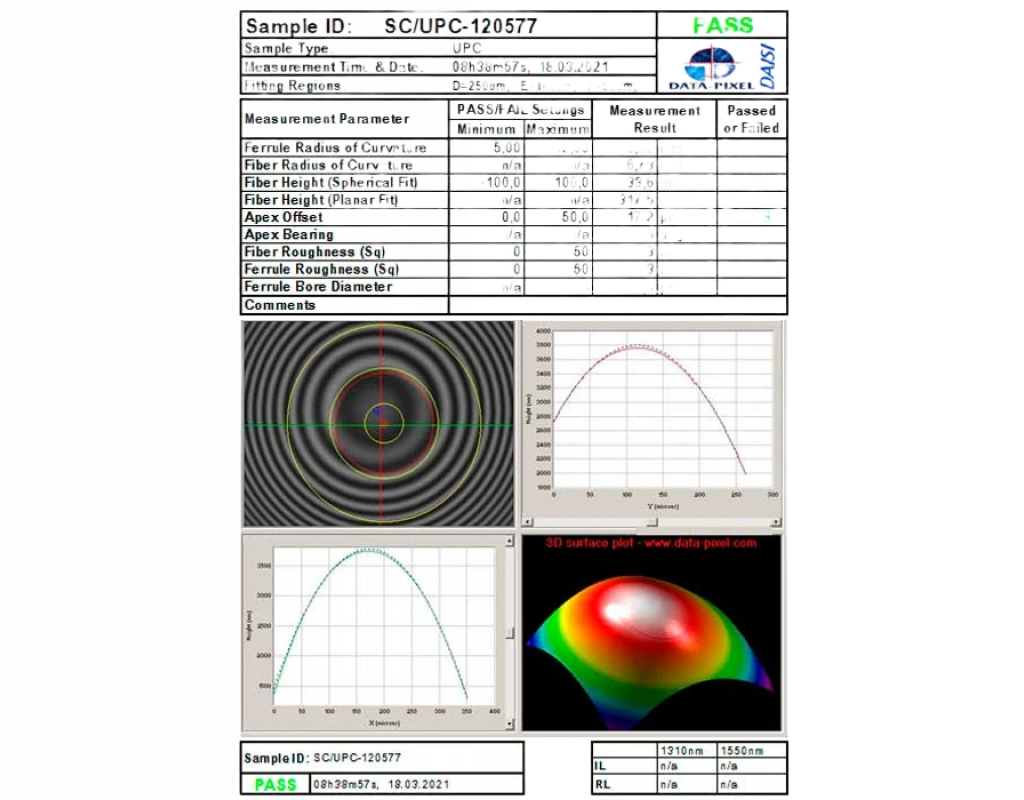This screenshot has width=1024, height=800.
Task: Click minimum '0,0' in Apex Offset row
Action: (511, 217)
